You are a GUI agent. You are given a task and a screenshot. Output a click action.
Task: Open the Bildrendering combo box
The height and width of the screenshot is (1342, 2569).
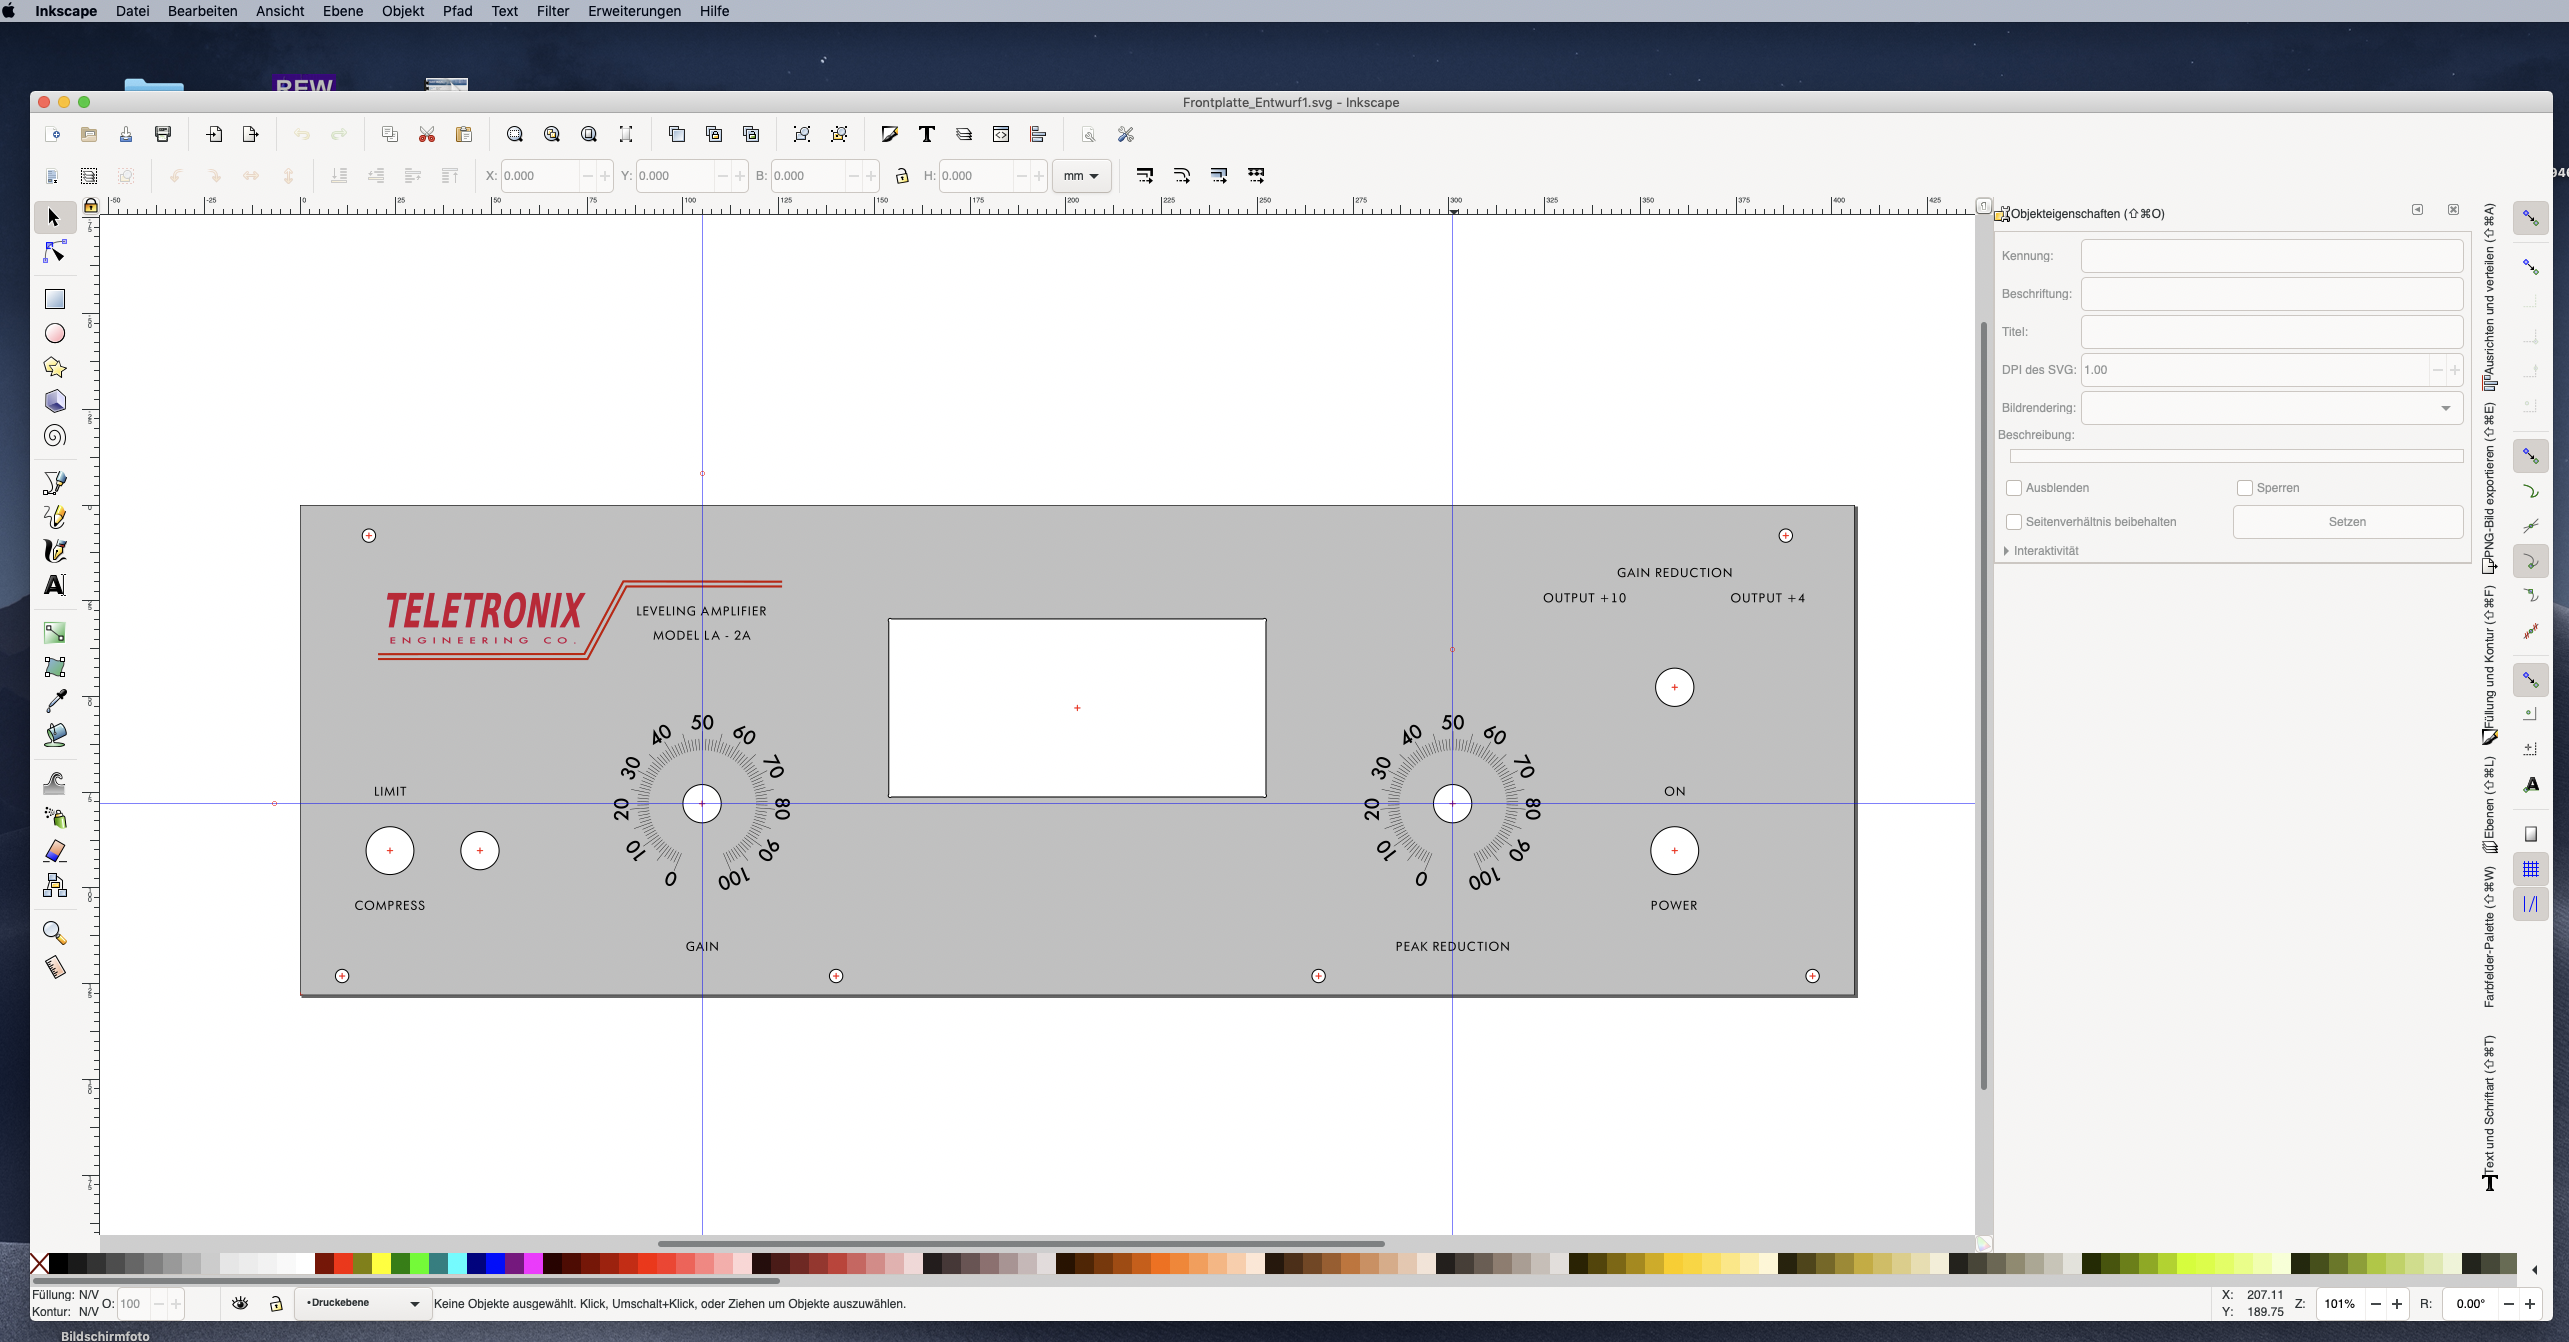2271,408
